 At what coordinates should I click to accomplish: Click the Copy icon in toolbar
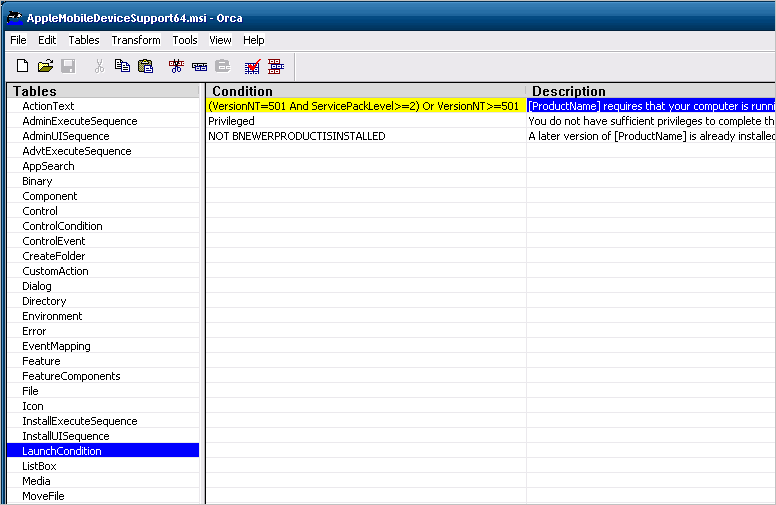coord(122,66)
